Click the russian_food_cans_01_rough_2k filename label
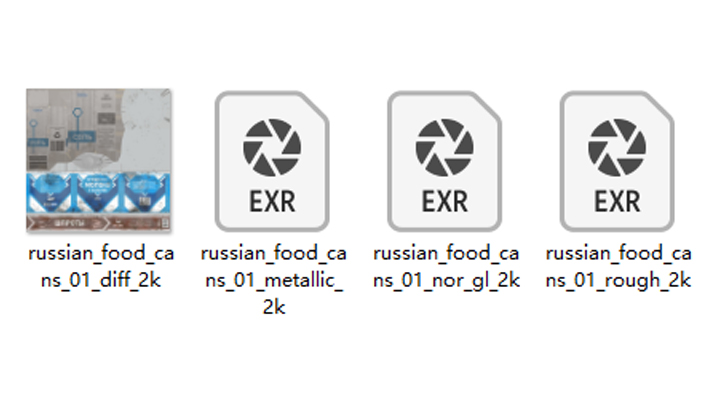 (x=619, y=266)
